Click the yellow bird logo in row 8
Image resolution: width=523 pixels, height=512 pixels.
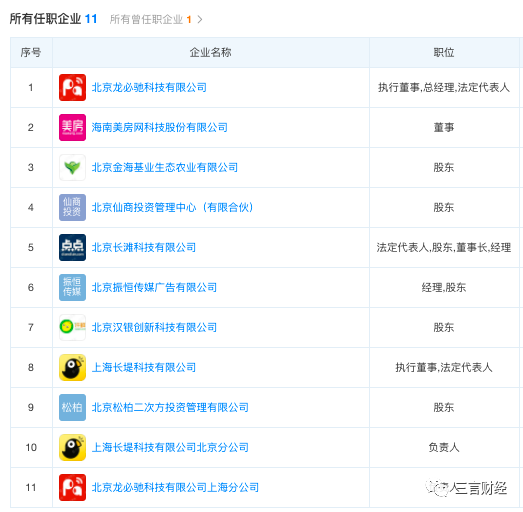[72, 367]
